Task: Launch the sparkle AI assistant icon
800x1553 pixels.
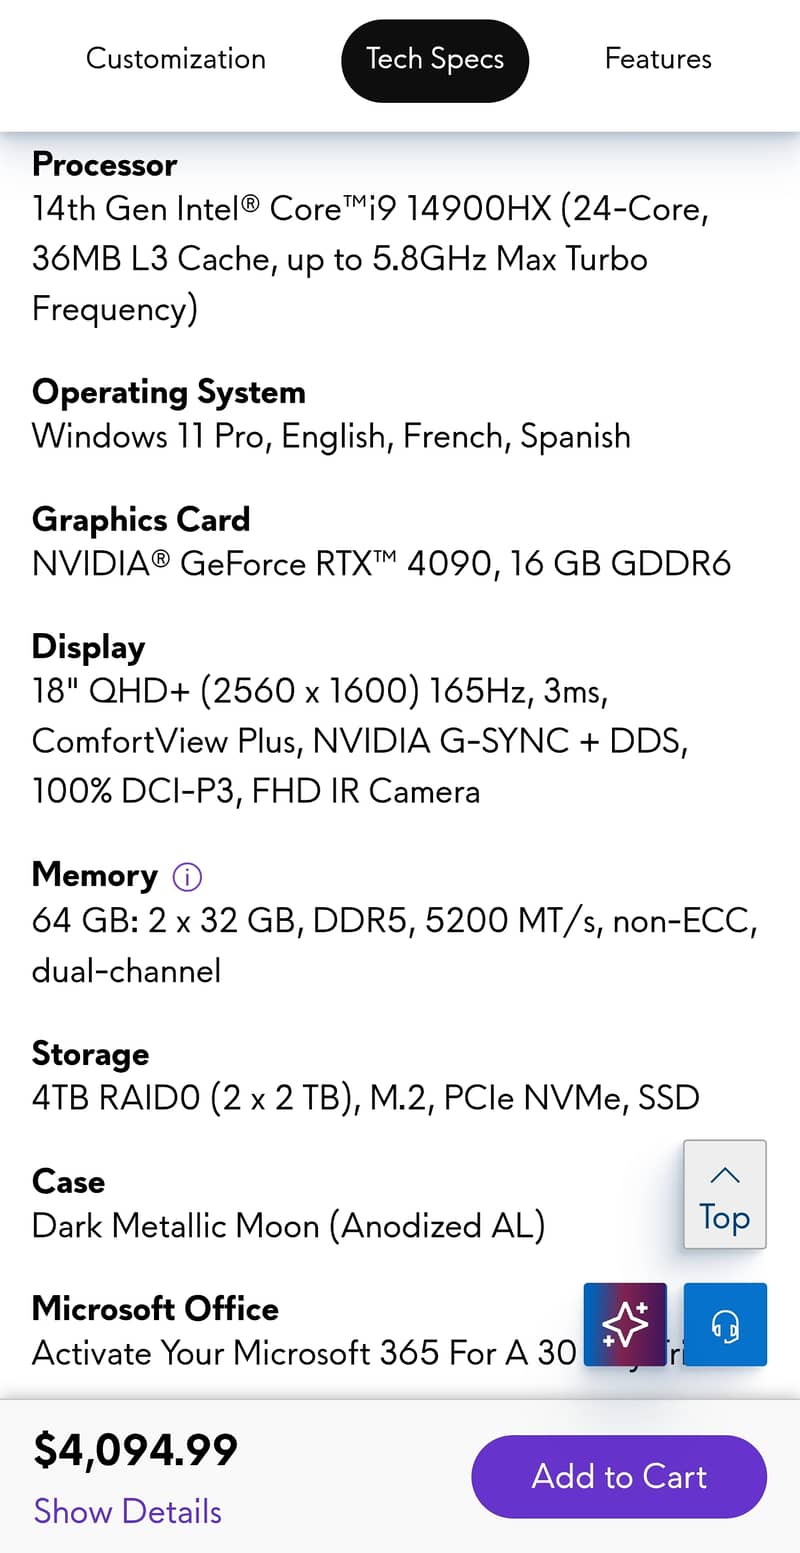Action: click(625, 1324)
